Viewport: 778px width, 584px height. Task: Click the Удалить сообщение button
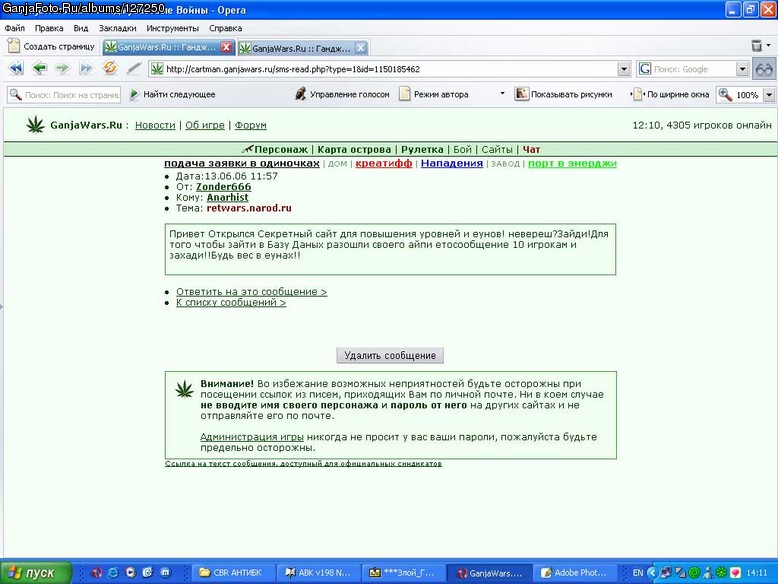coord(390,355)
